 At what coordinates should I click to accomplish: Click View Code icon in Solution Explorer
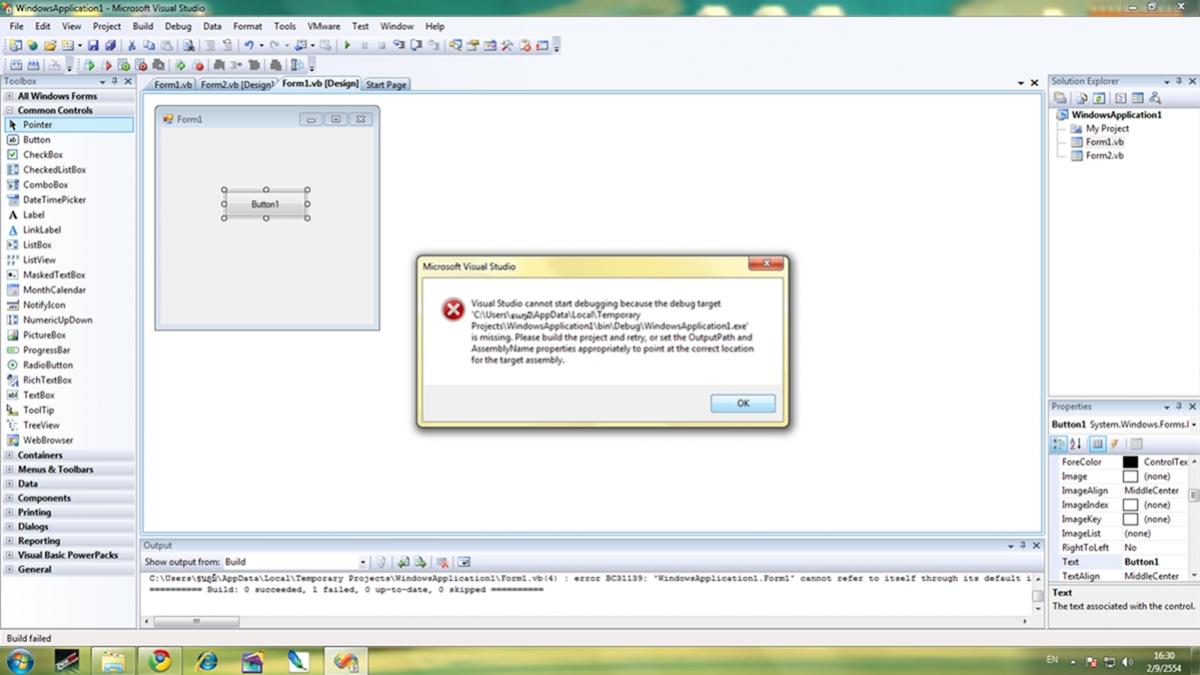tap(1121, 98)
